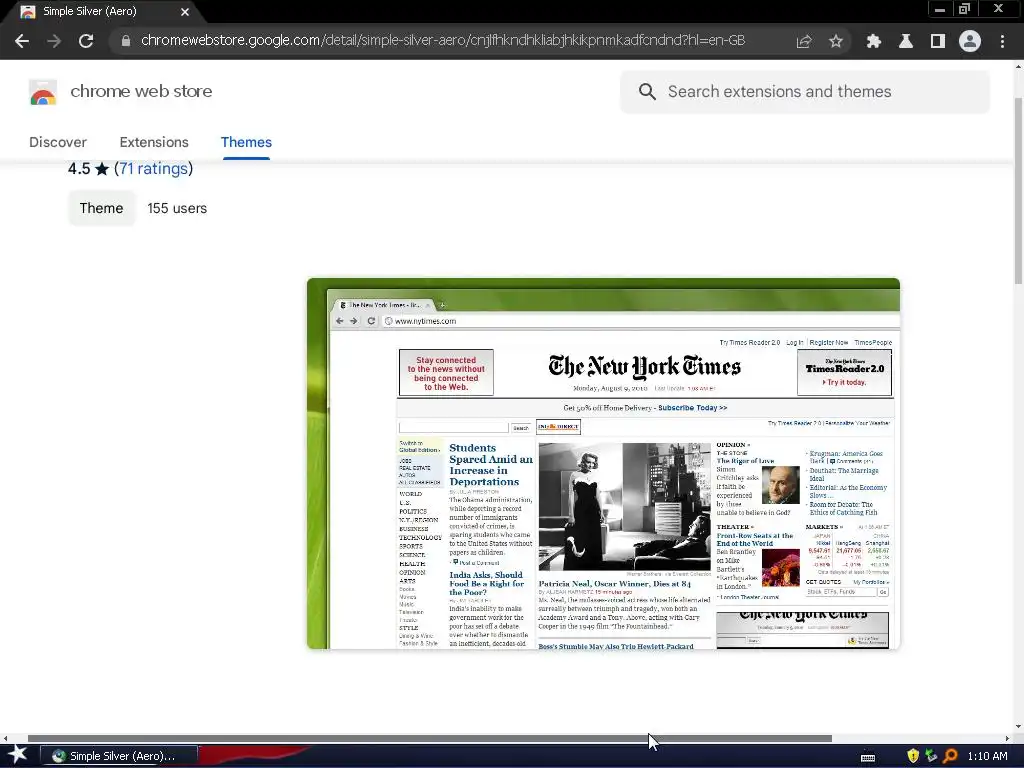Click the Chrome Web Store logo
This screenshot has width=1024, height=768.
coord(43,92)
